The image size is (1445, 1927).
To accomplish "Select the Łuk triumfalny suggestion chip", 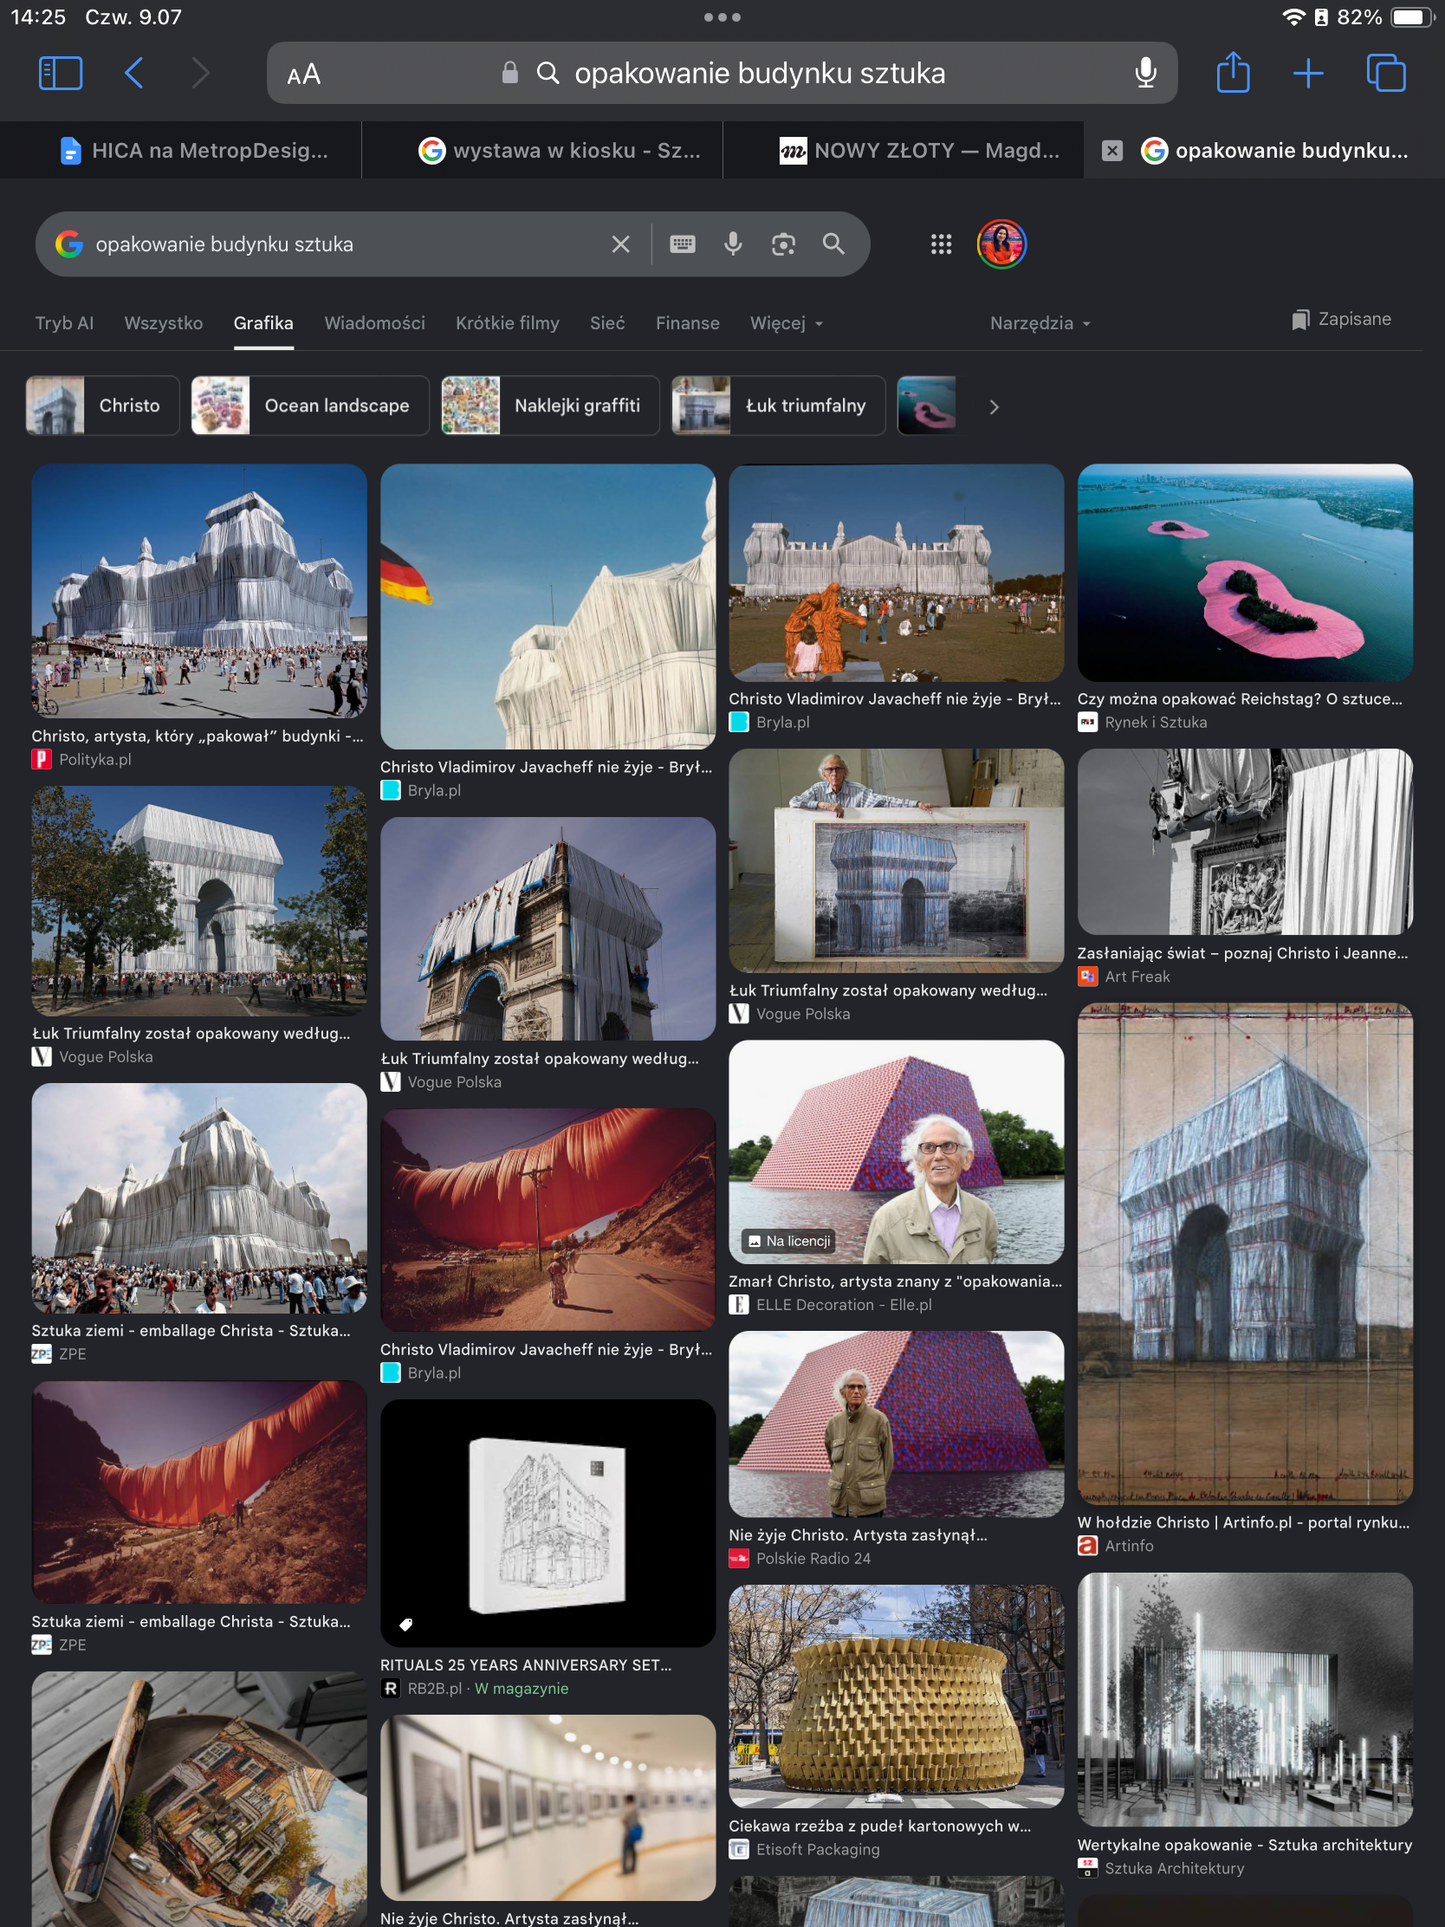I will click(778, 405).
